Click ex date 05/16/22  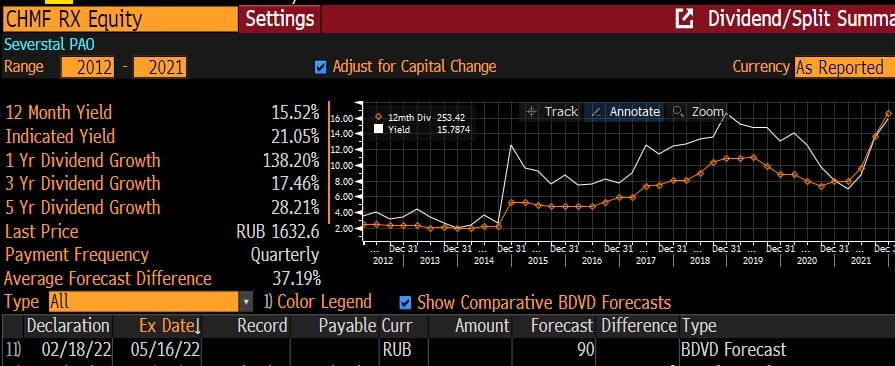166,349
